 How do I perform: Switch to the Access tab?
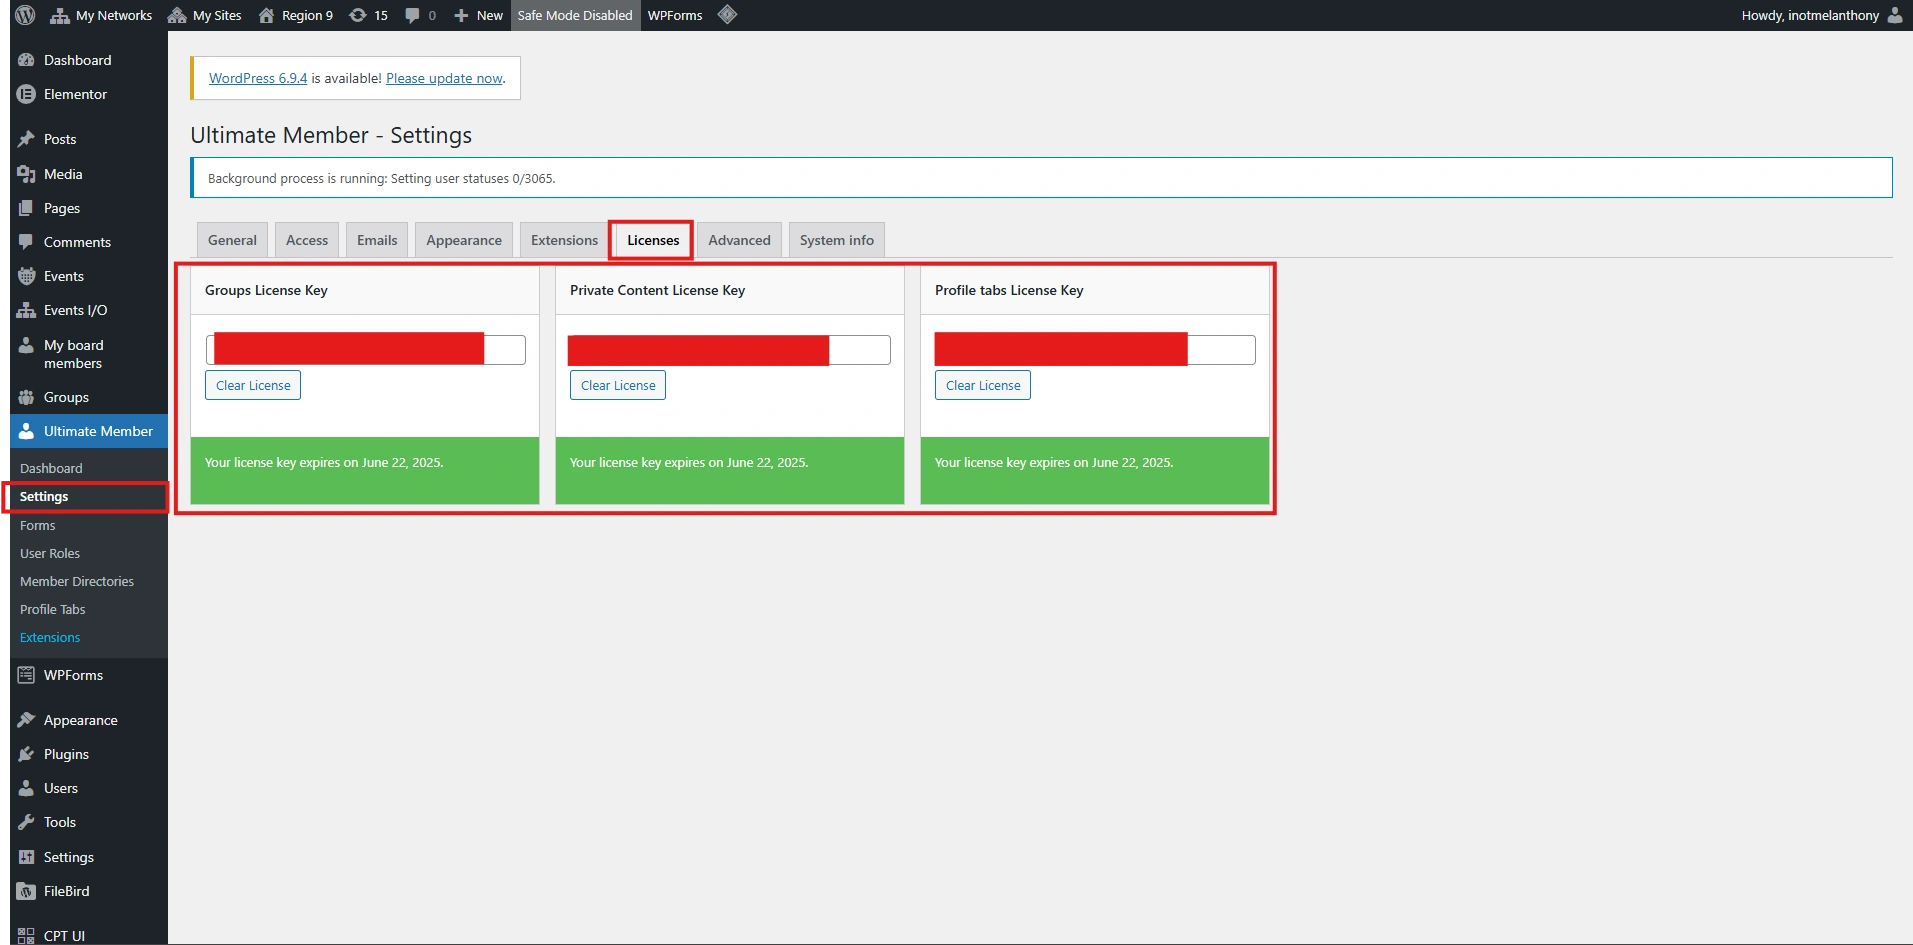tap(307, 240)
